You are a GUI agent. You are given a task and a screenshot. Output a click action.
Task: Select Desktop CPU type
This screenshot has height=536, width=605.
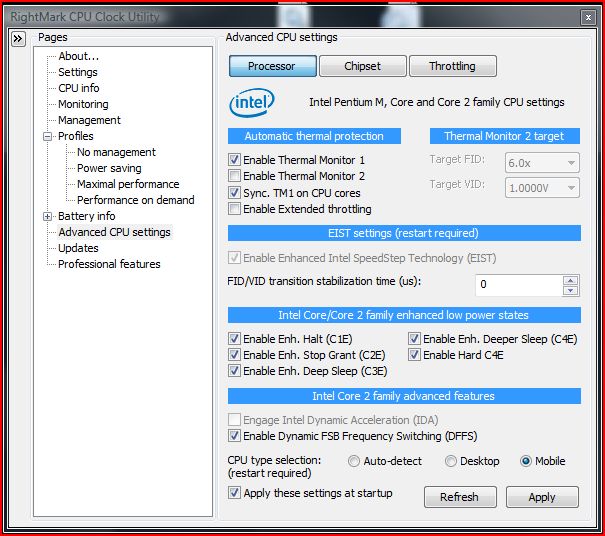pyautogui.click(x=451, y=461)
